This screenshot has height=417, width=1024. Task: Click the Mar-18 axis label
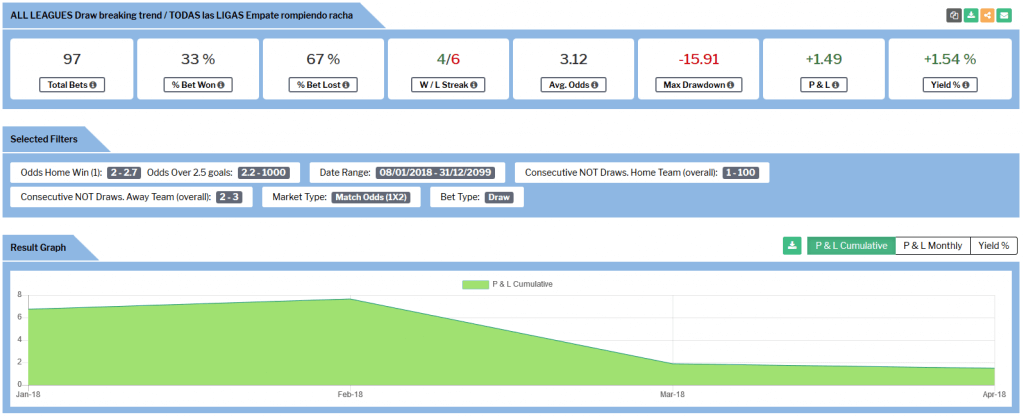[x=673, y=395]
